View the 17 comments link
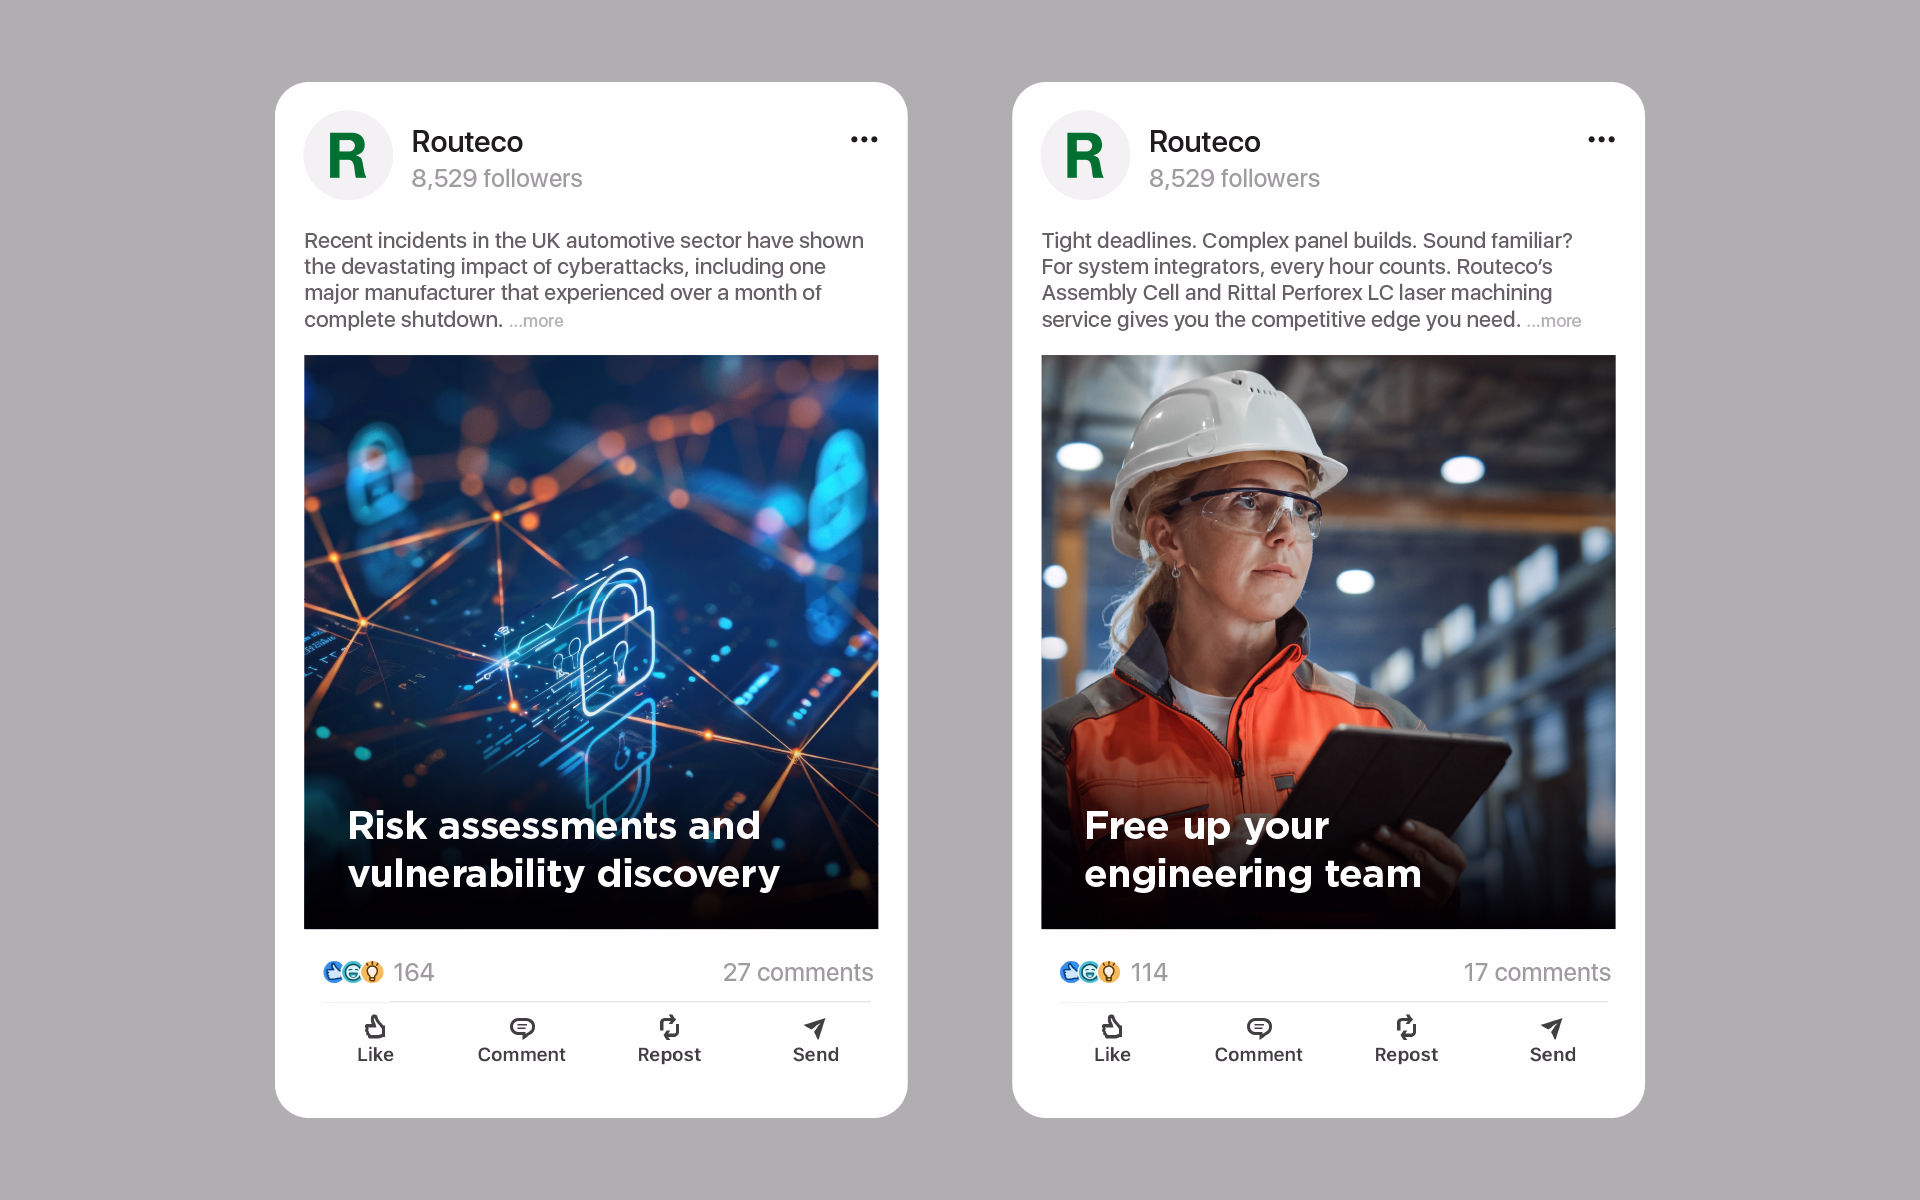The image size is (1920, 1200). [1536, 972]
